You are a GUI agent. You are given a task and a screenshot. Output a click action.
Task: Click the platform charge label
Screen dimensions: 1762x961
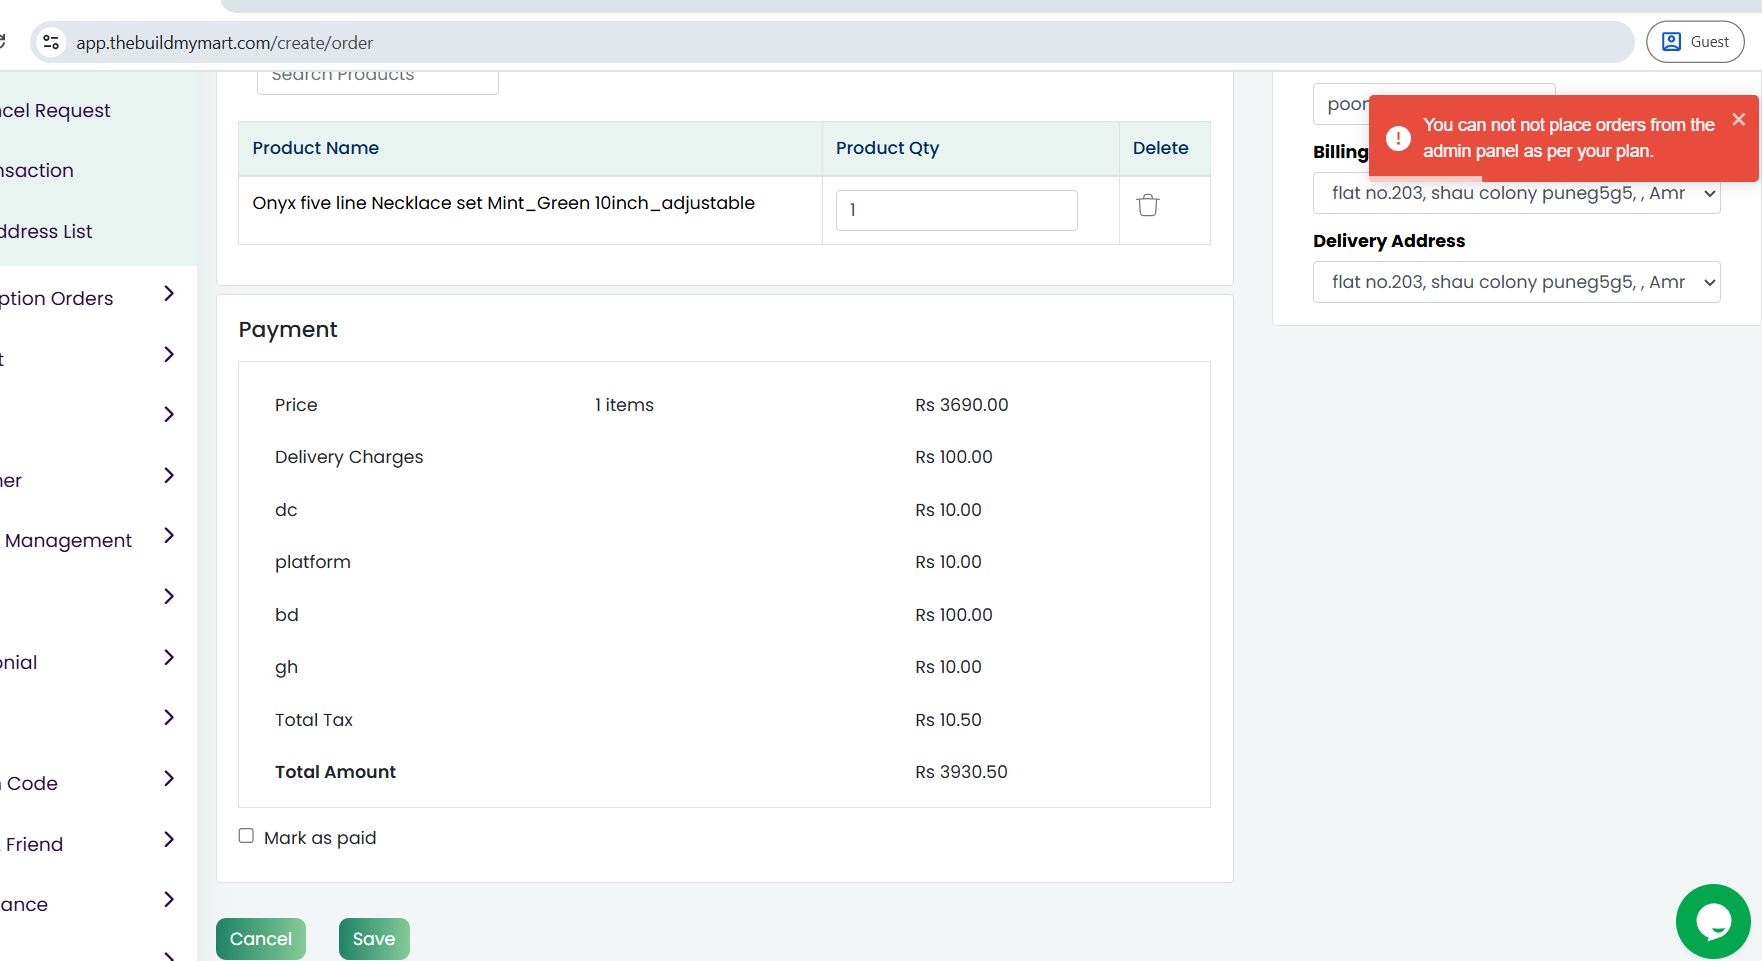[x=313, y=562]
